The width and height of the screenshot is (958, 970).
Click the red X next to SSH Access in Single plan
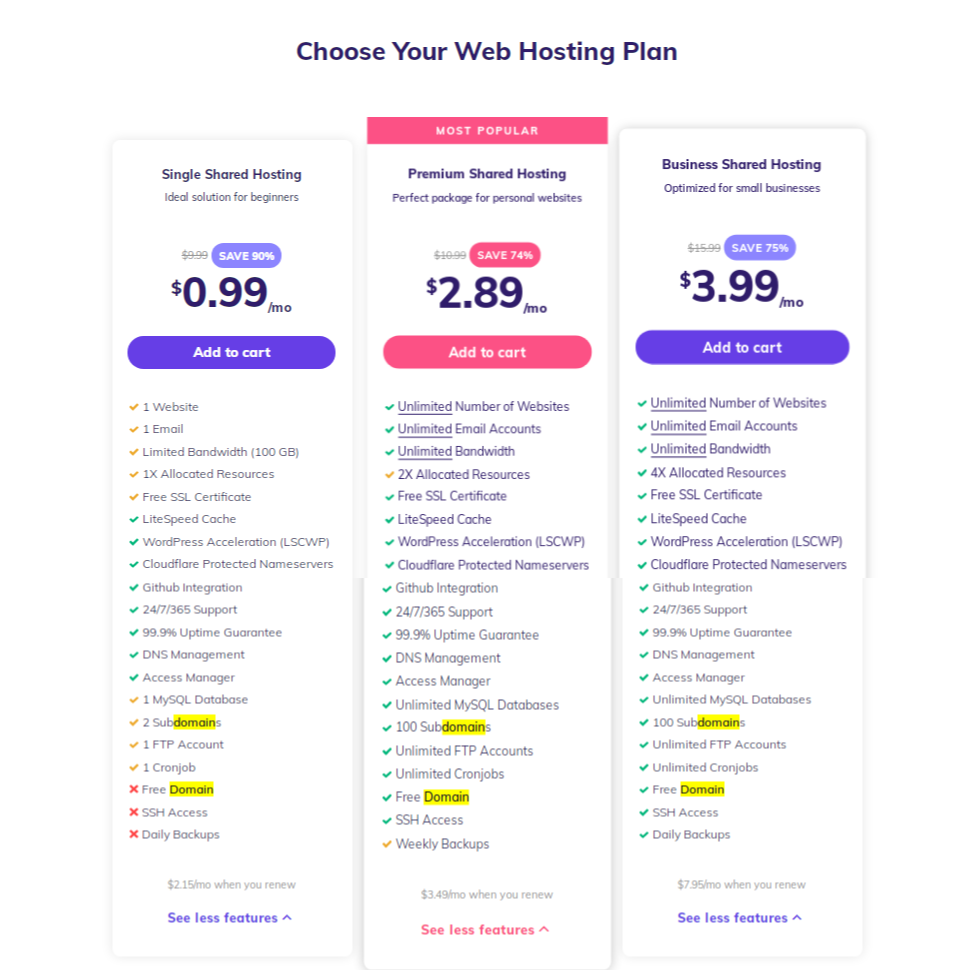[x=134, y=812]
